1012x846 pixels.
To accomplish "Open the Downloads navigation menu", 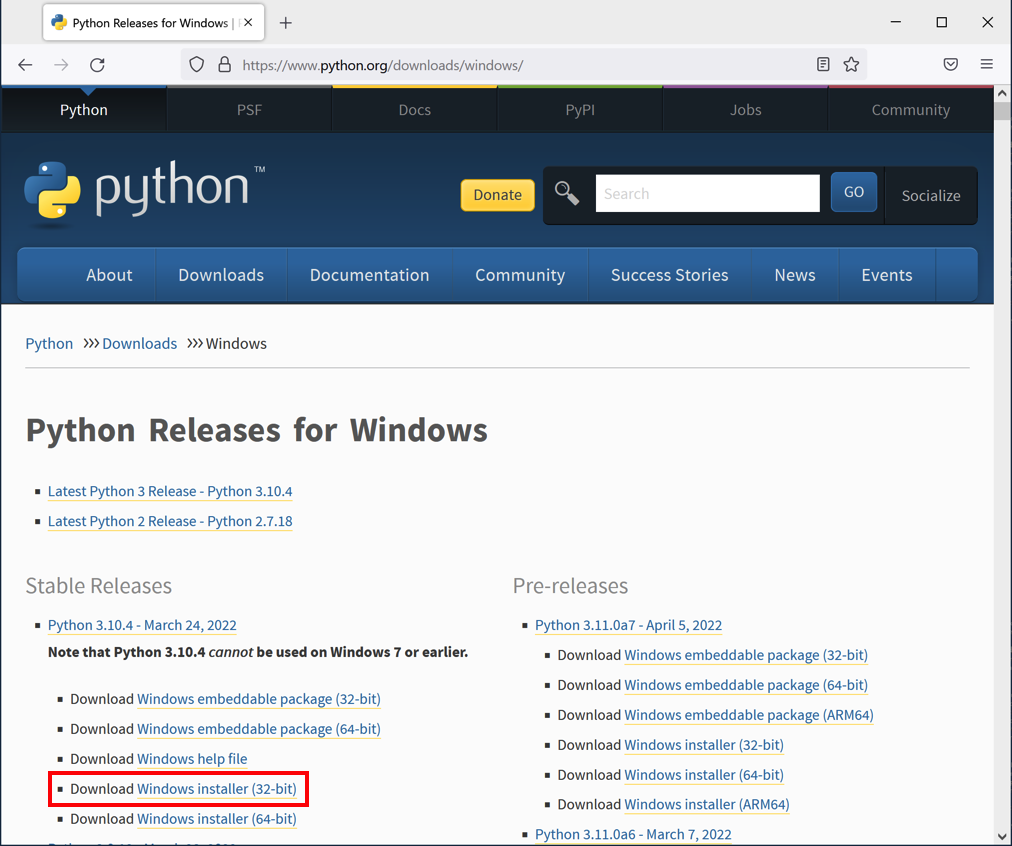I will (x=221, y=275).
